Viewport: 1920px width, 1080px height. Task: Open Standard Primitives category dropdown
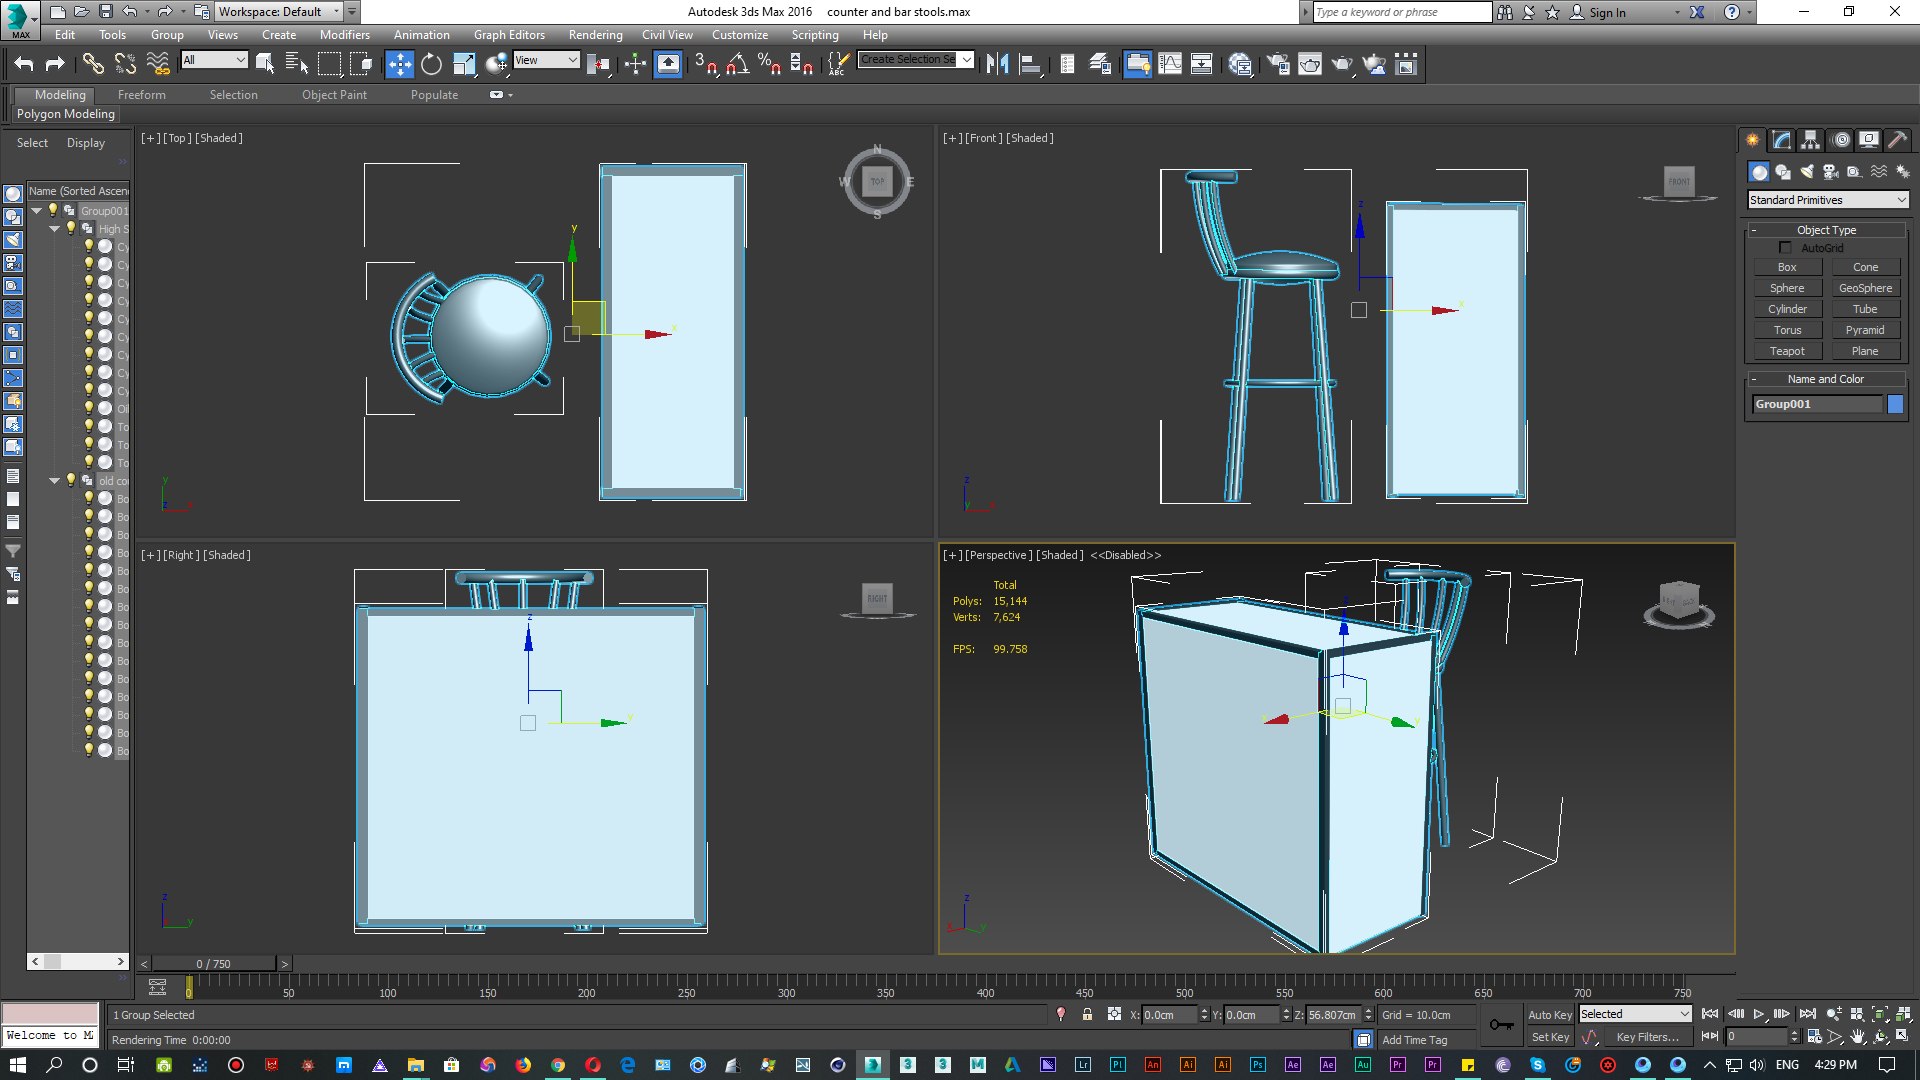point(1828,200)
